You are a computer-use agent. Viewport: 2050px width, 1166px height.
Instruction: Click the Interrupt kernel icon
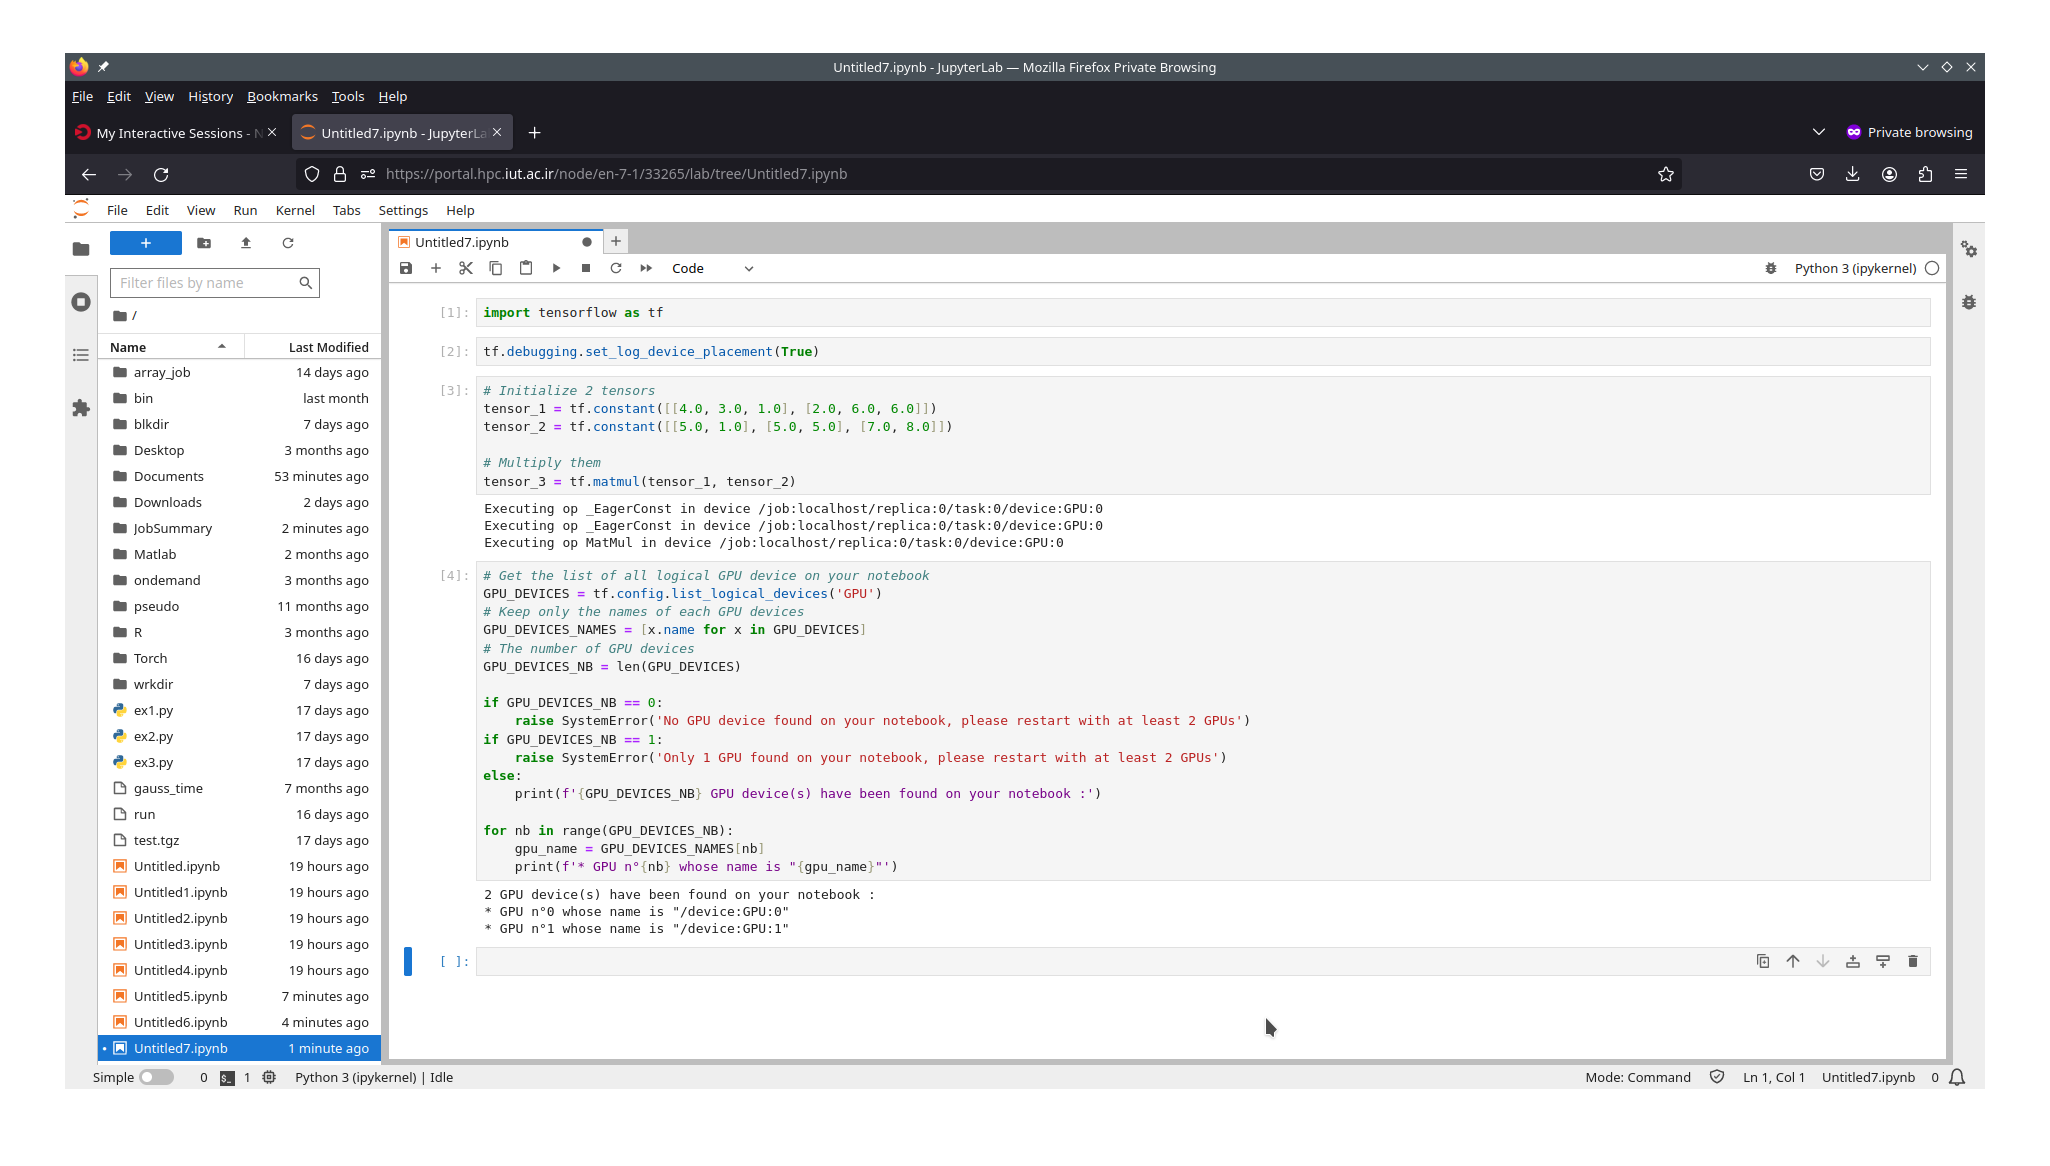(586, 268)
